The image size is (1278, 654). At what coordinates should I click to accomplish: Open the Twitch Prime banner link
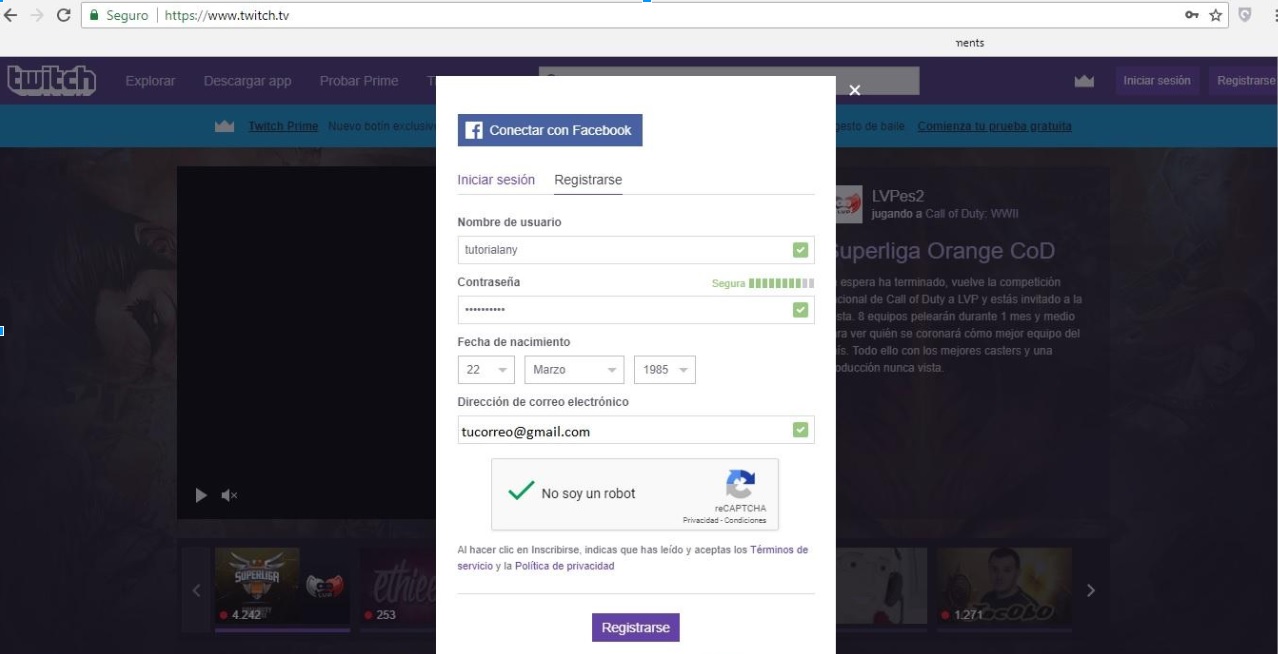pos(283,126)
